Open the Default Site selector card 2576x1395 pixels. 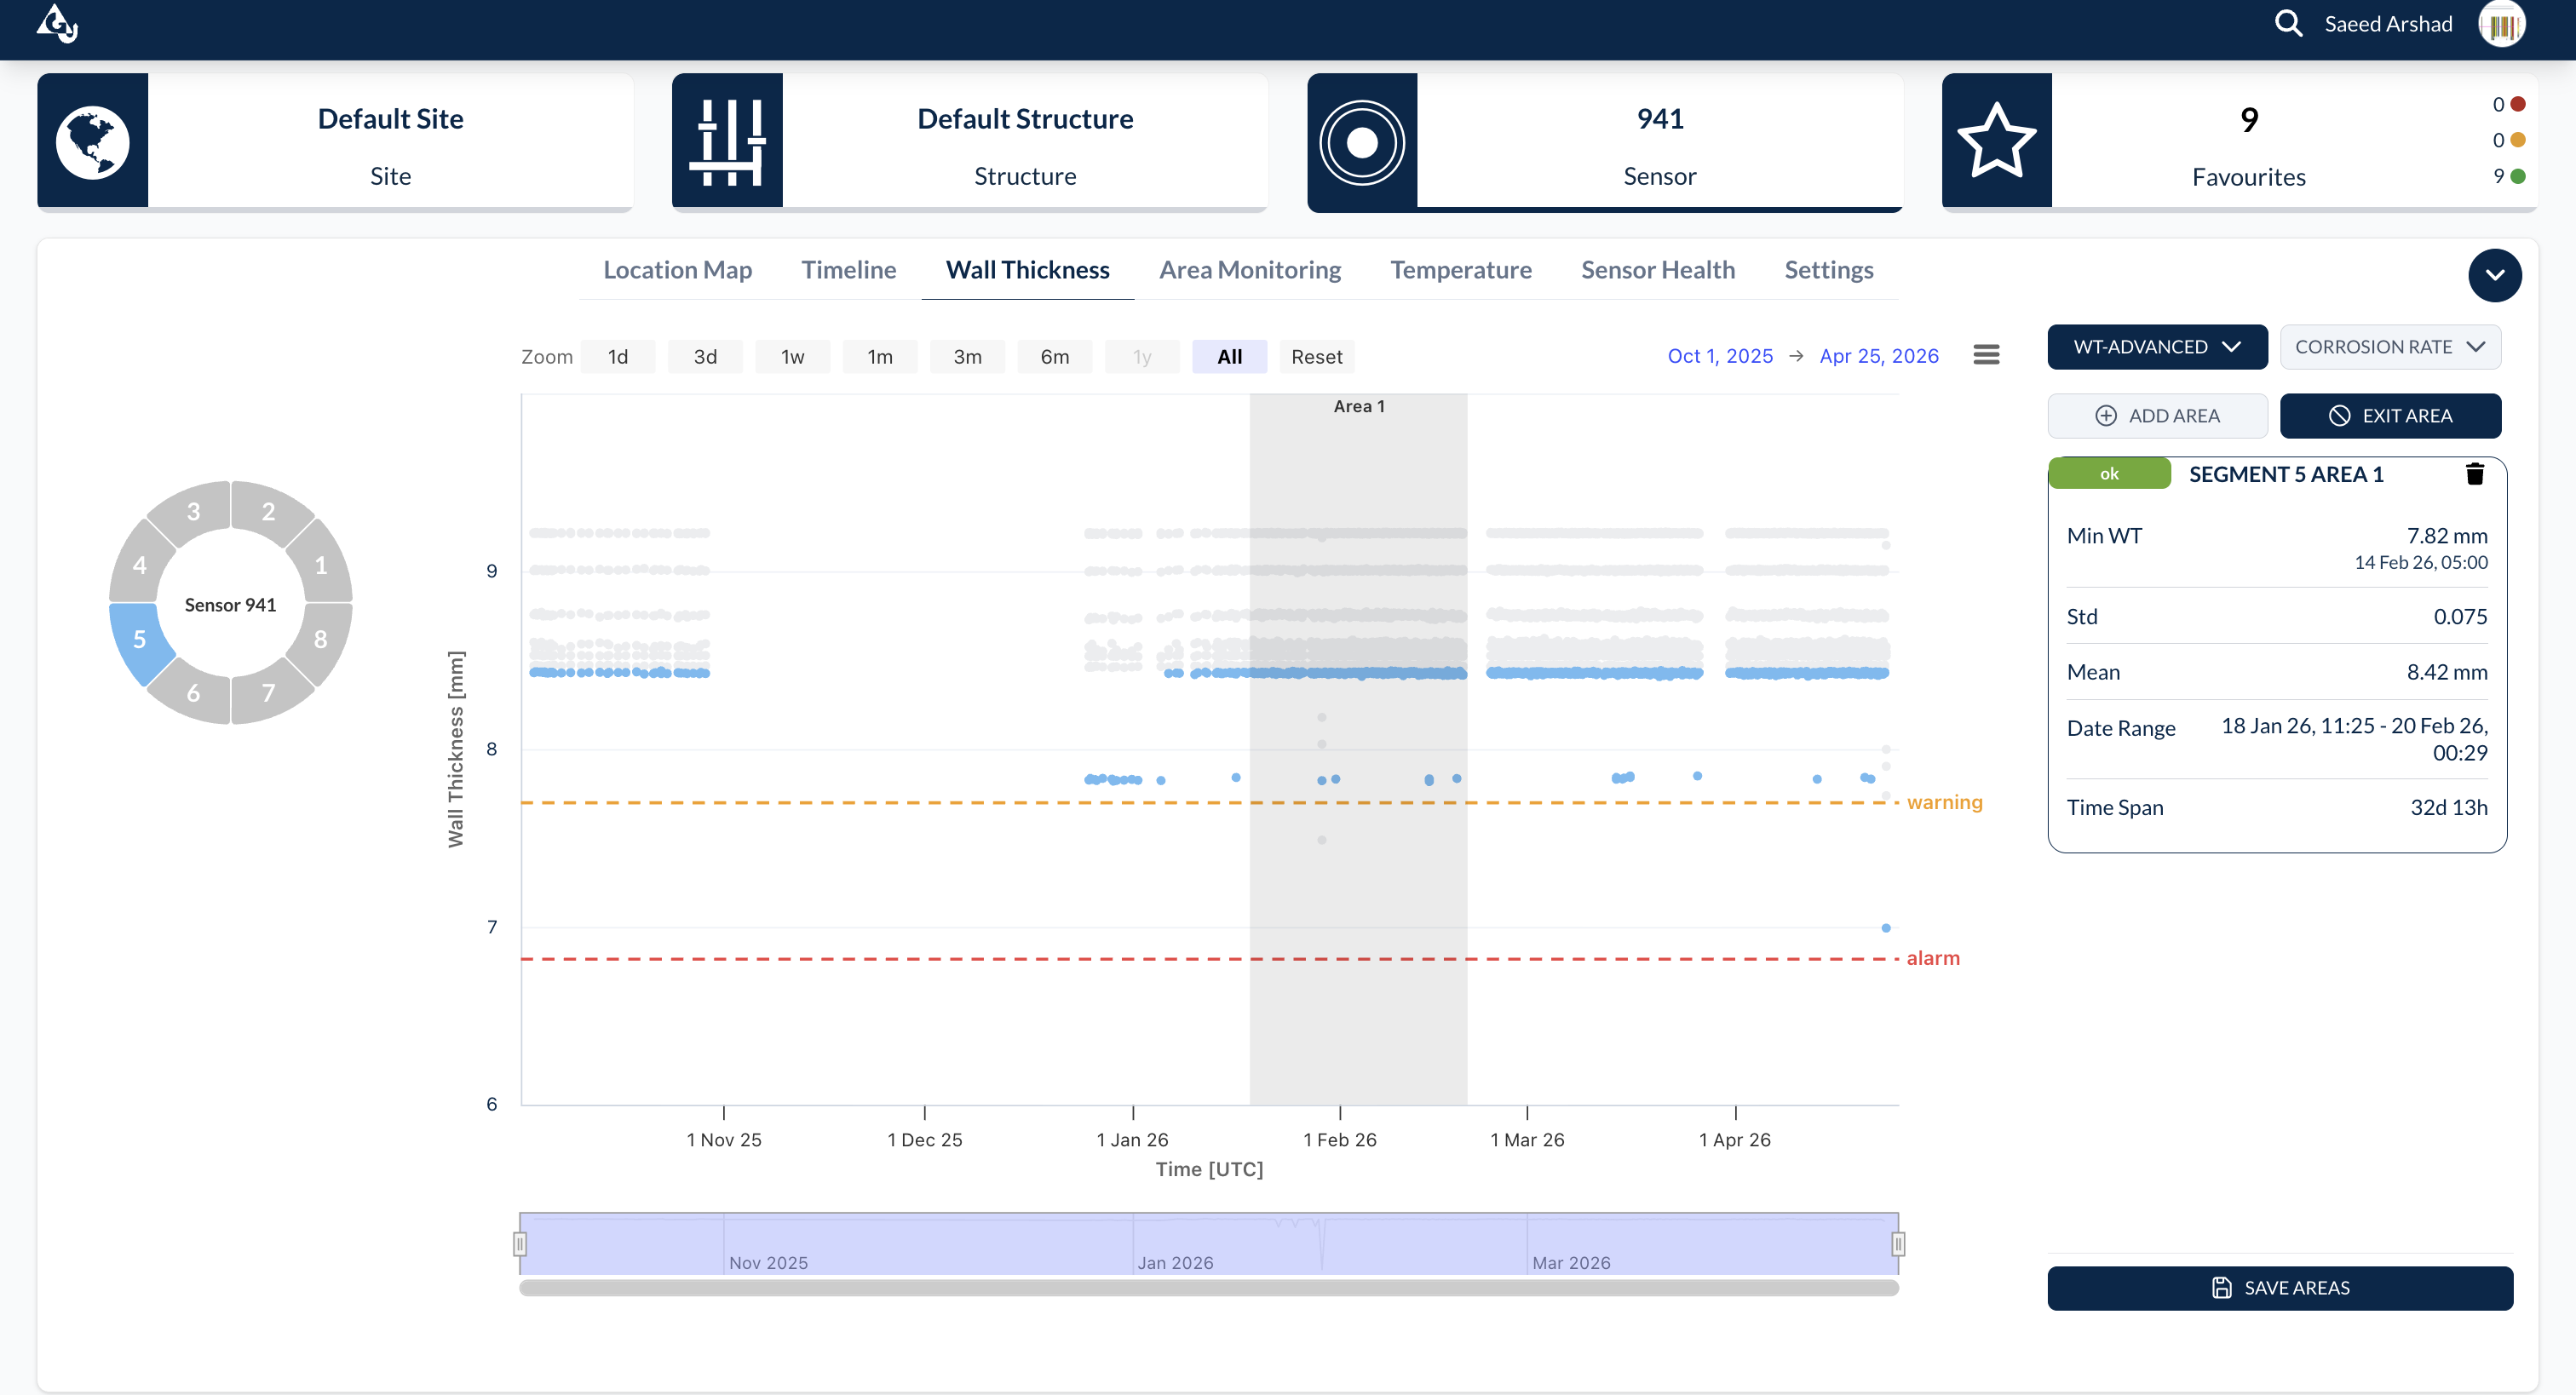(335, 141)
